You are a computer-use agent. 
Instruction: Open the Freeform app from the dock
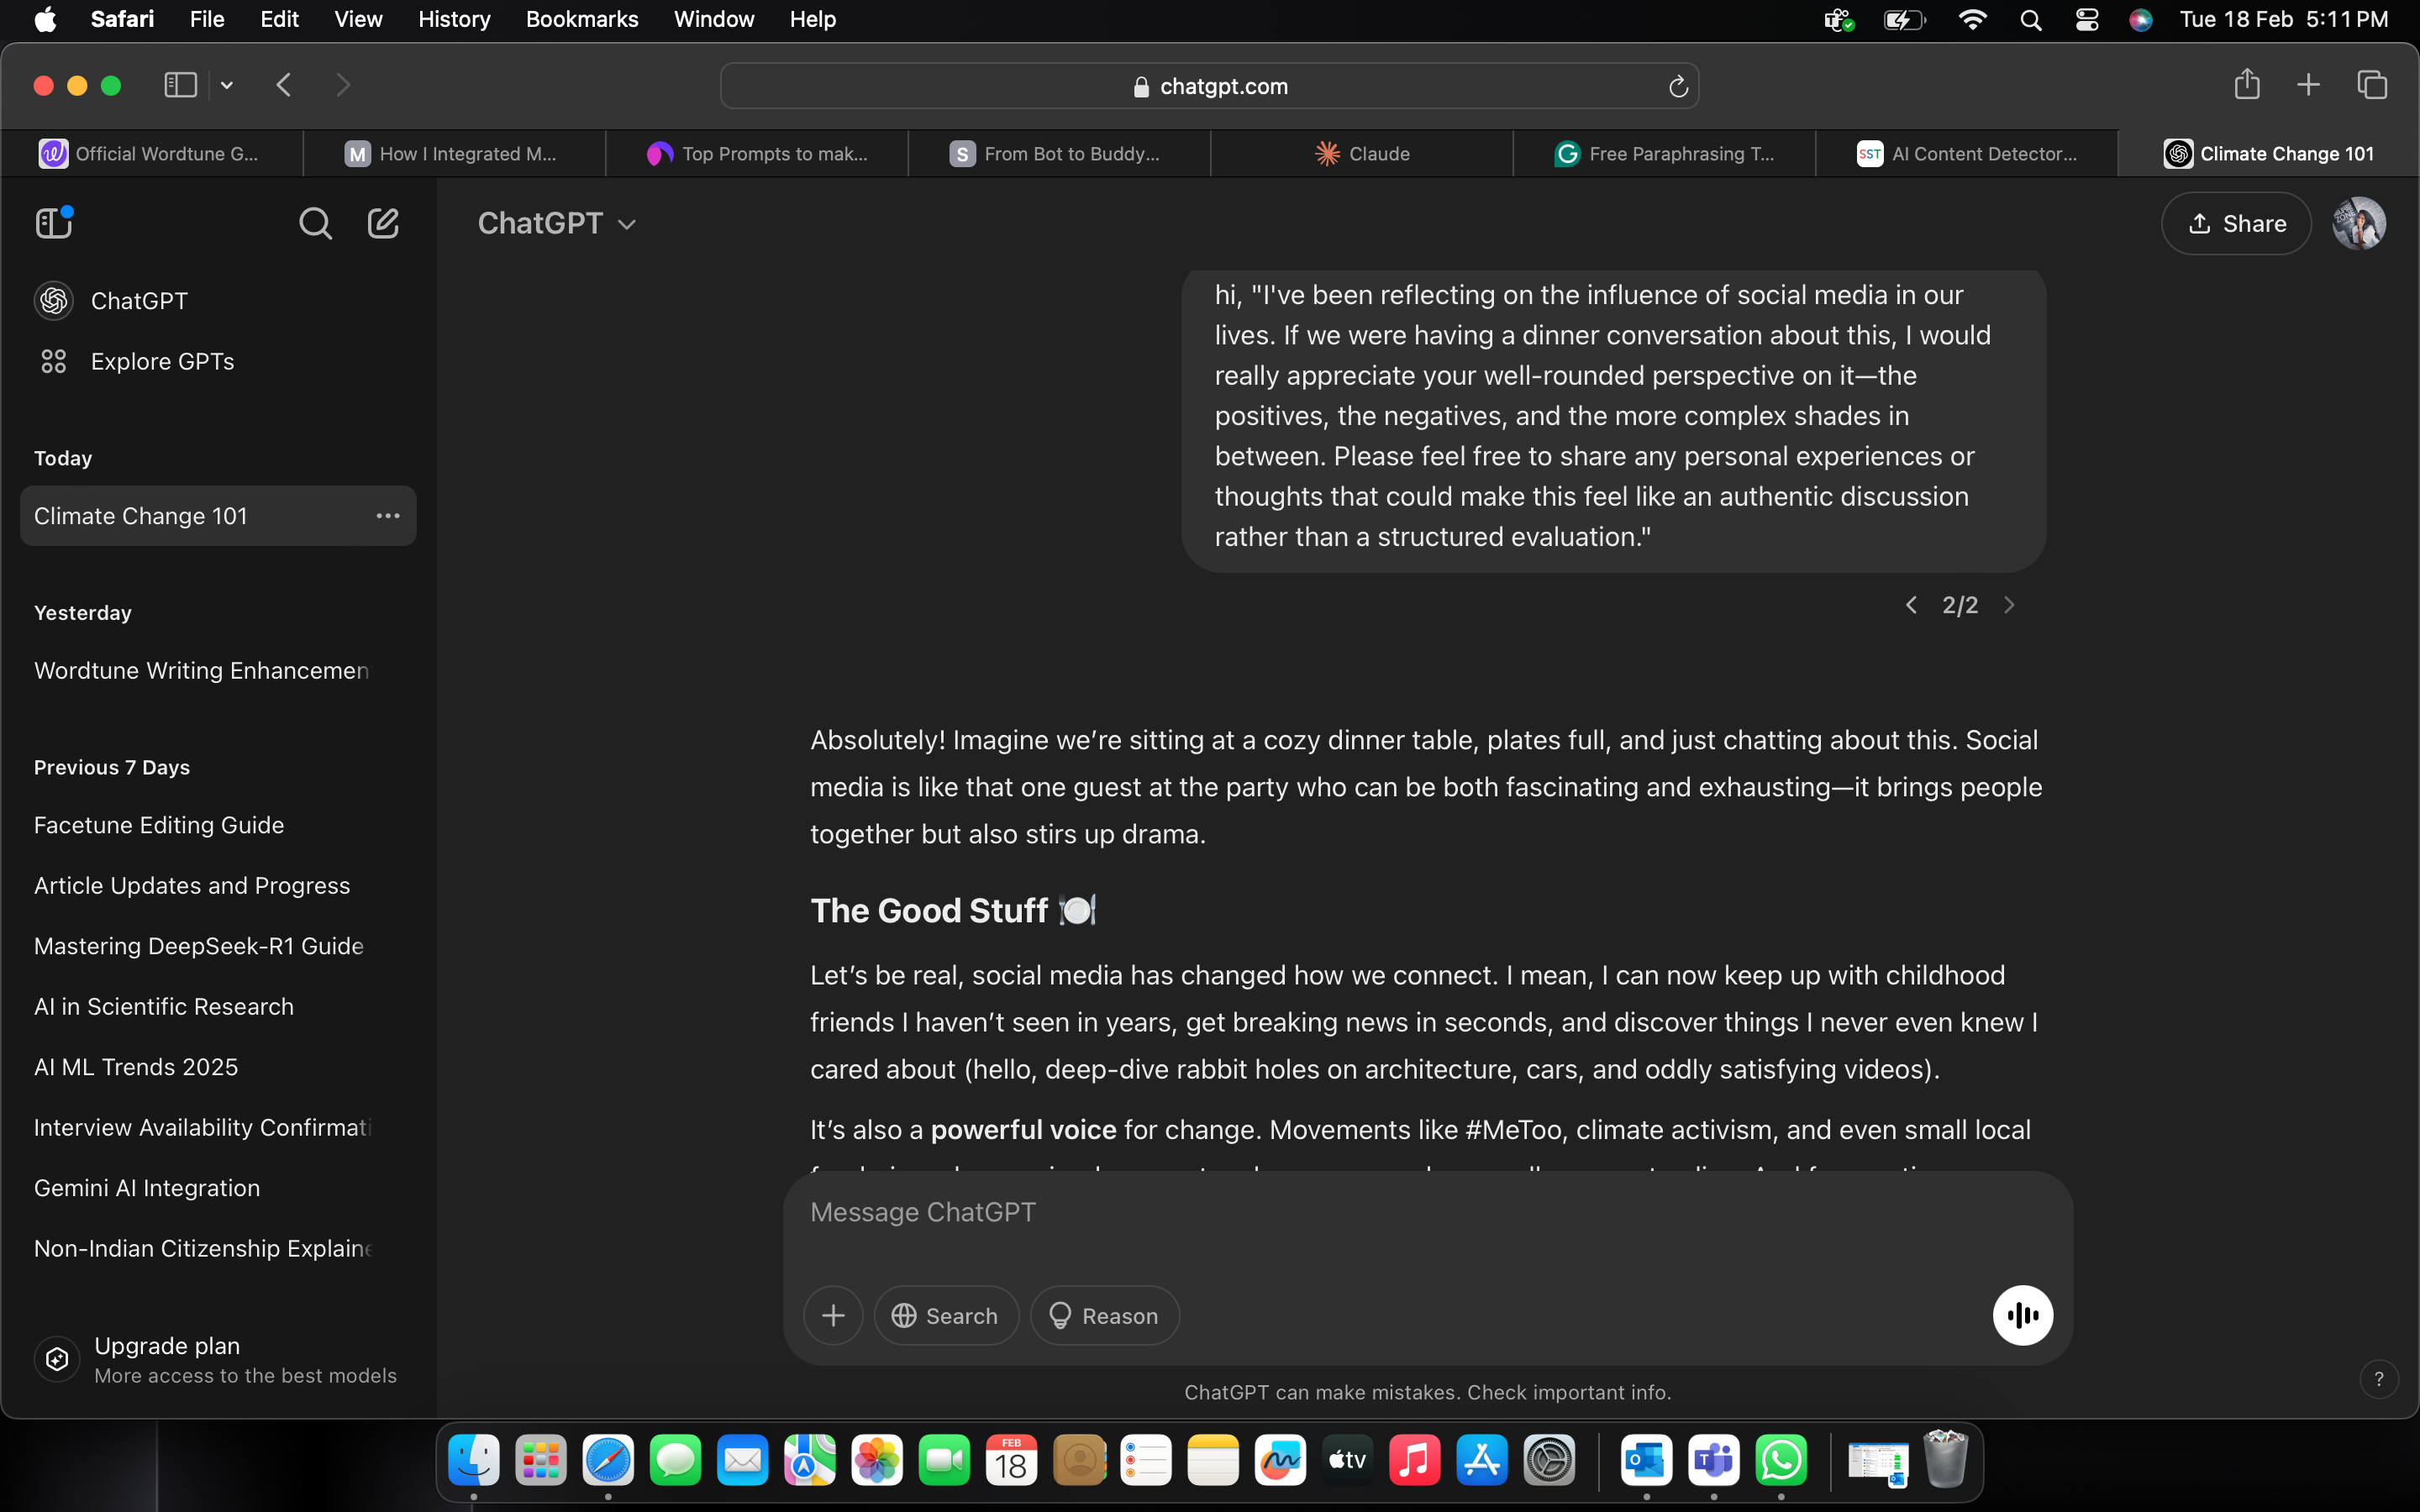1280,1461
